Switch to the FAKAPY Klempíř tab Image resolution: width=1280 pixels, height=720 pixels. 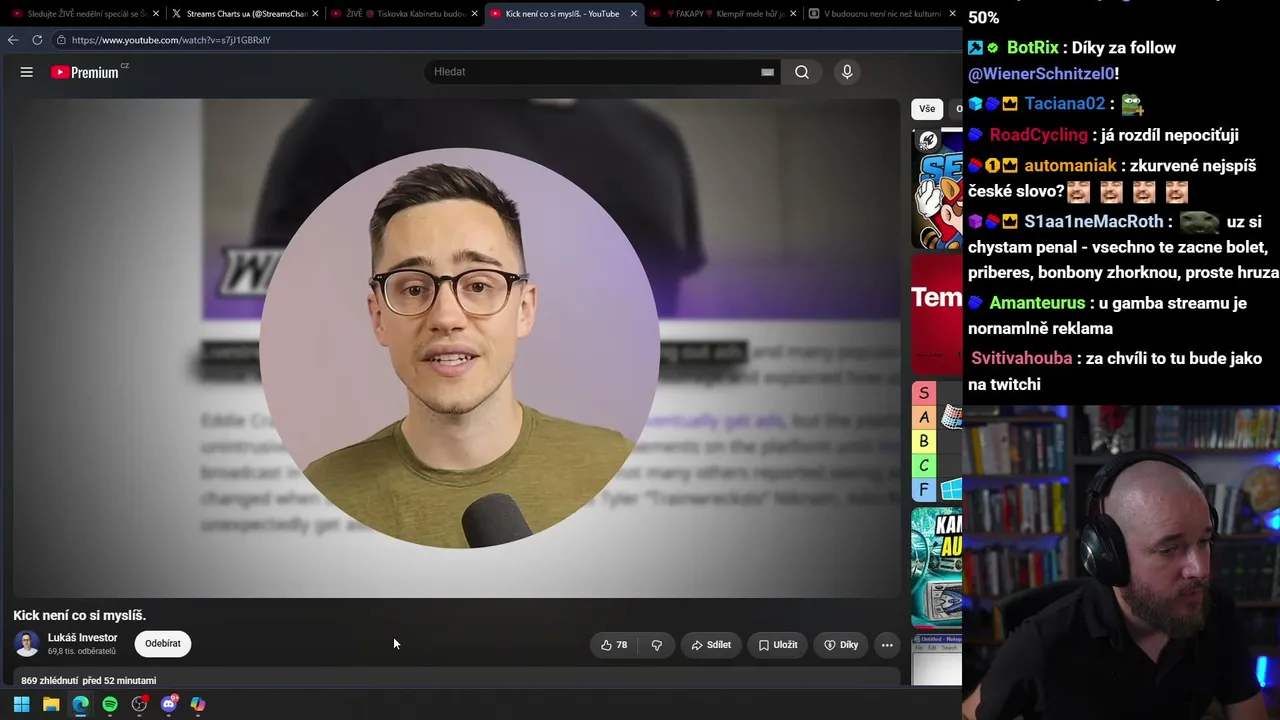pyautogui.click(x=722, y=14)
